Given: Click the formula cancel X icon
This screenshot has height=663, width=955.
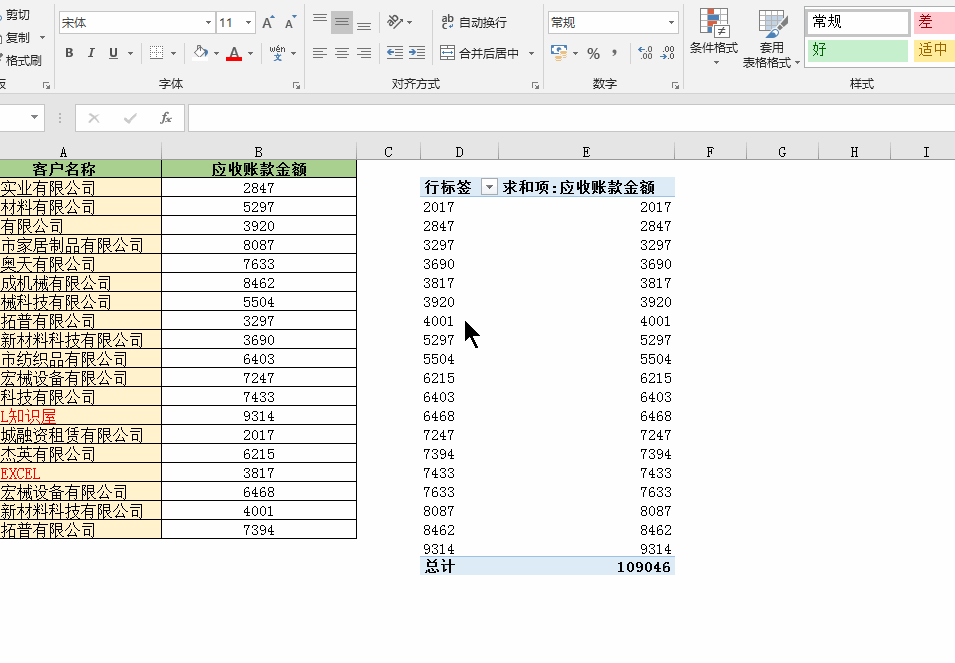Looking at the screenshot, I should (x=94, y=118).
